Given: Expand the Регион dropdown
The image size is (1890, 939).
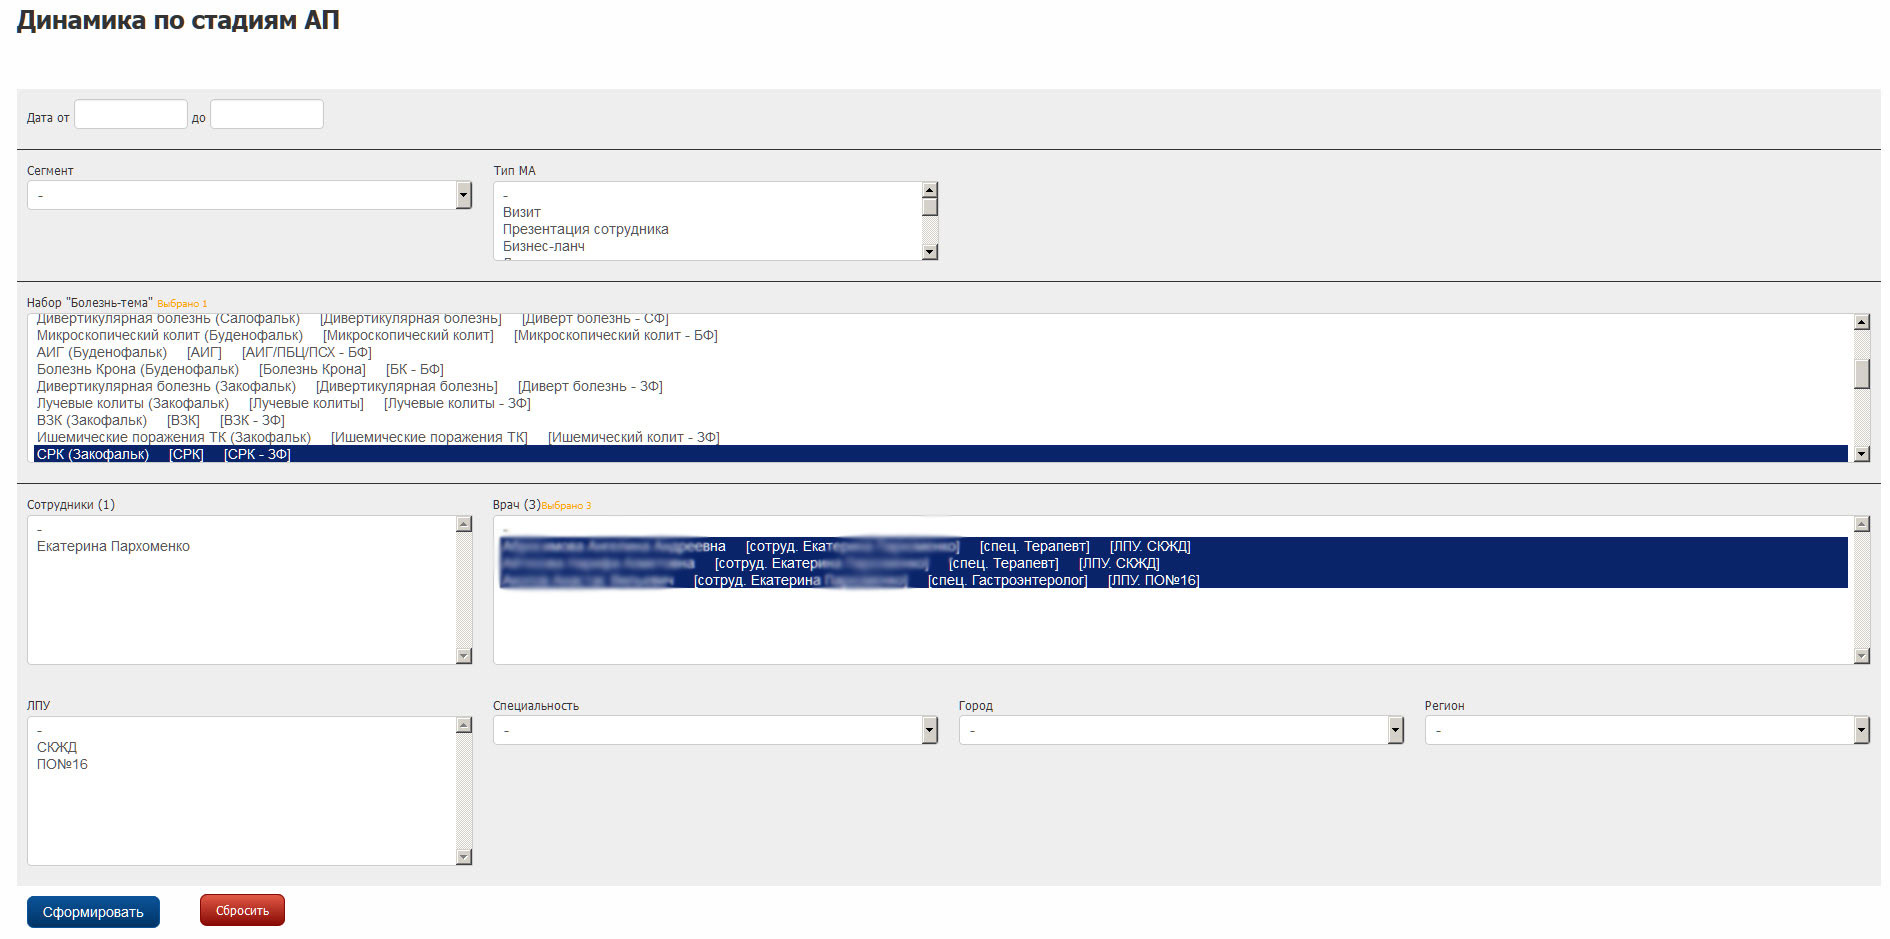Looking at the screenshot, I should pyautogui.click(x=1647, y=731).
